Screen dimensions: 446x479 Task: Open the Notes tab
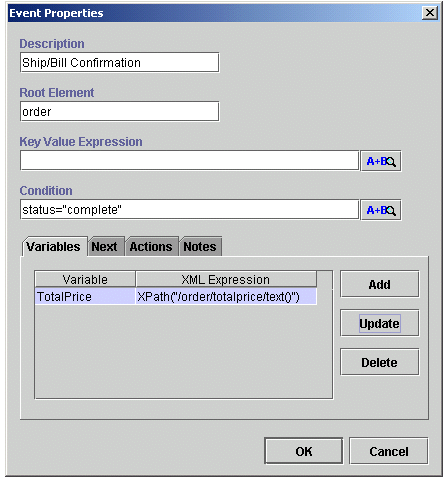point(200,247)
